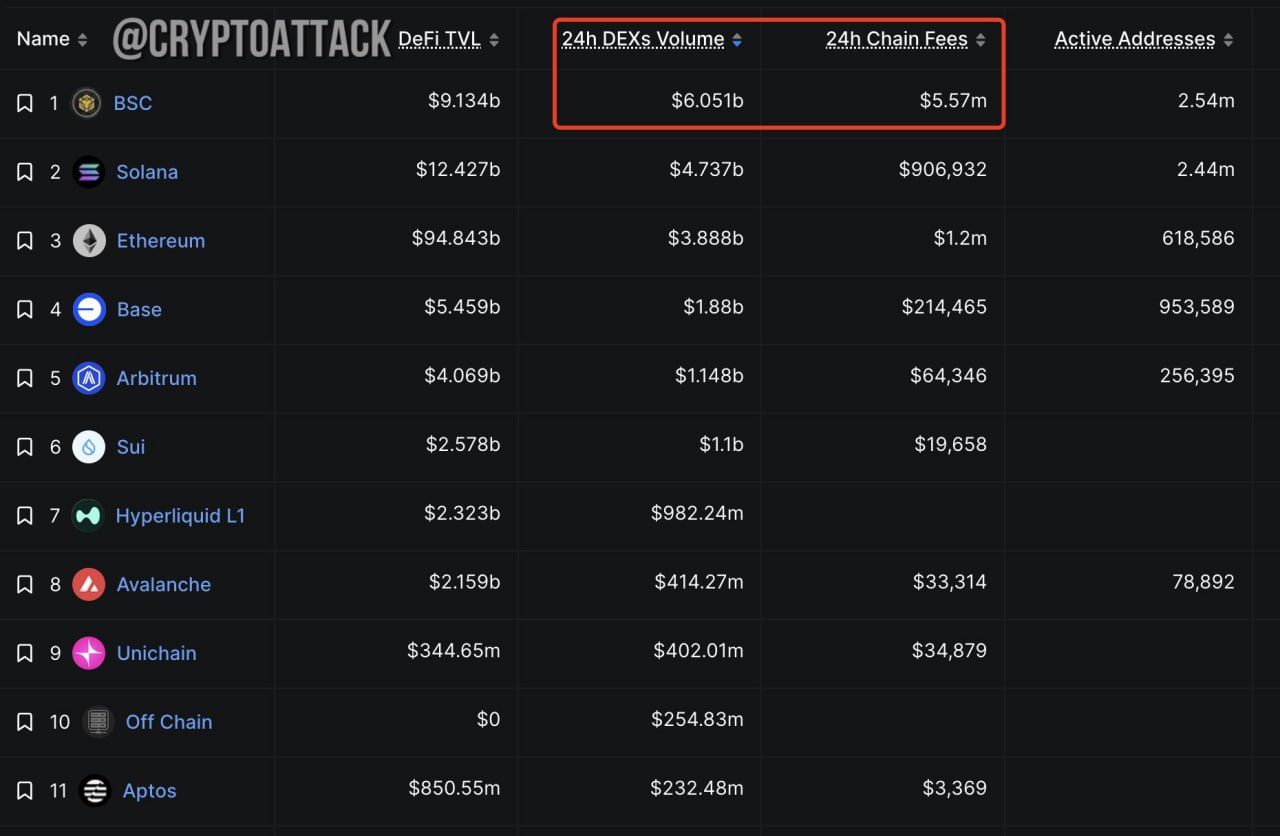Click the Avalanche red logo icon

(x=89, y=584)
